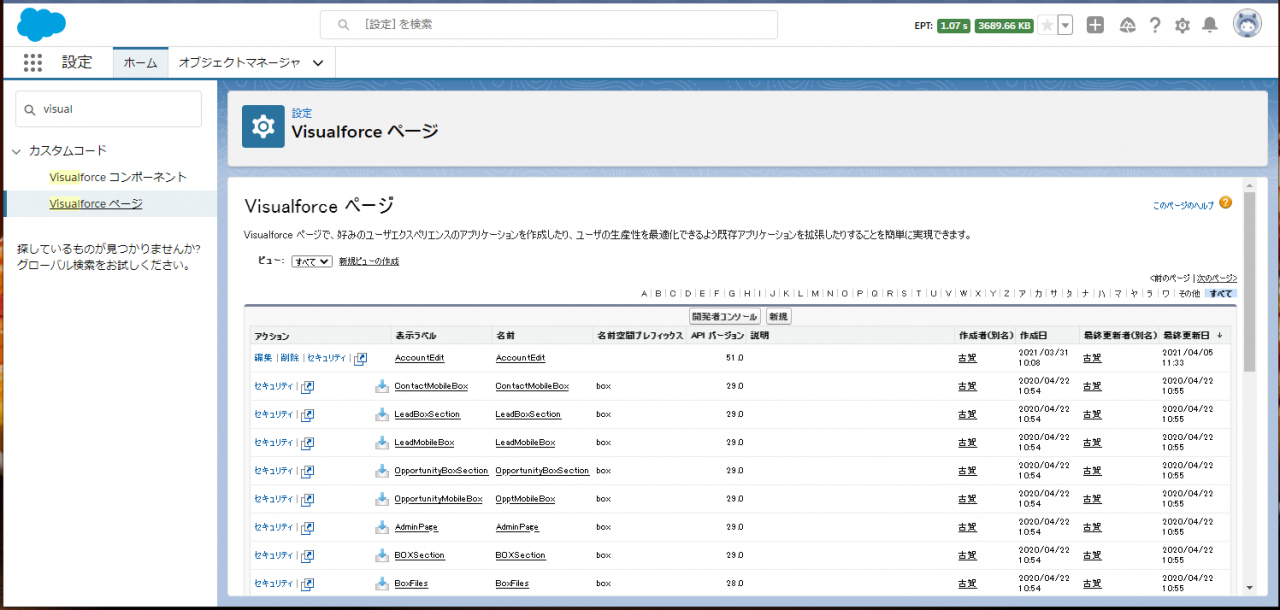Show notifications with the bell icon
Image resolution: width=1280 pixels, height=610 pixels.
[1210, 25]
